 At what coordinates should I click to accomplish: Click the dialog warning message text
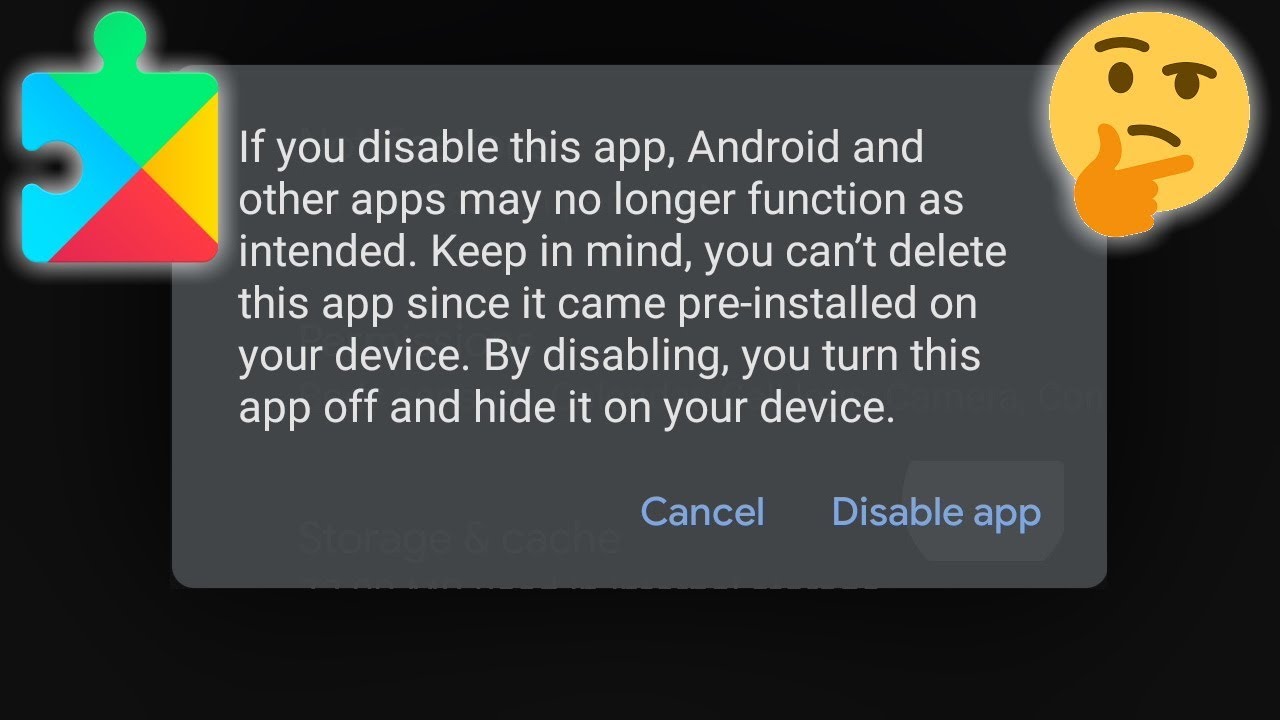tap(622, 278)
